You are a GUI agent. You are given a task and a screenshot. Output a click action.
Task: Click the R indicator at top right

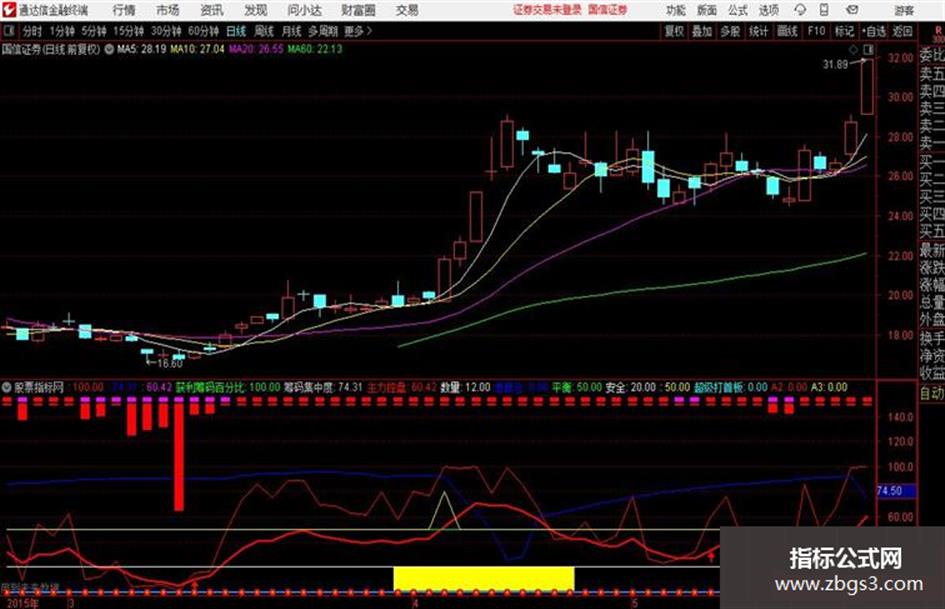tap(938, 31)
